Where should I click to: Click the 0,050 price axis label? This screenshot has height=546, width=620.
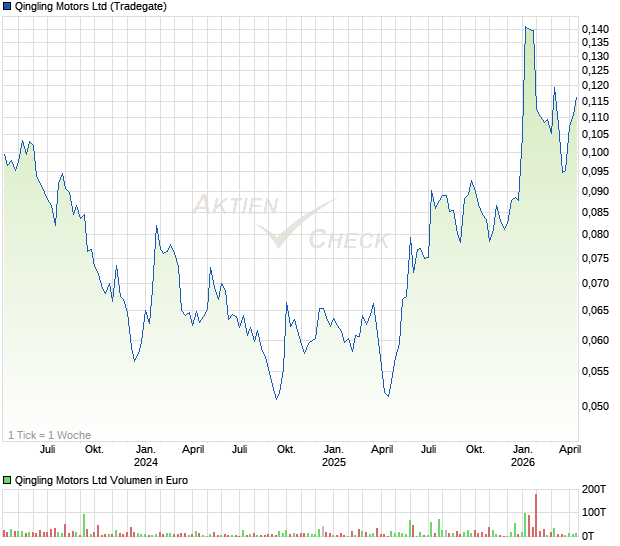(x=595, y=406)
